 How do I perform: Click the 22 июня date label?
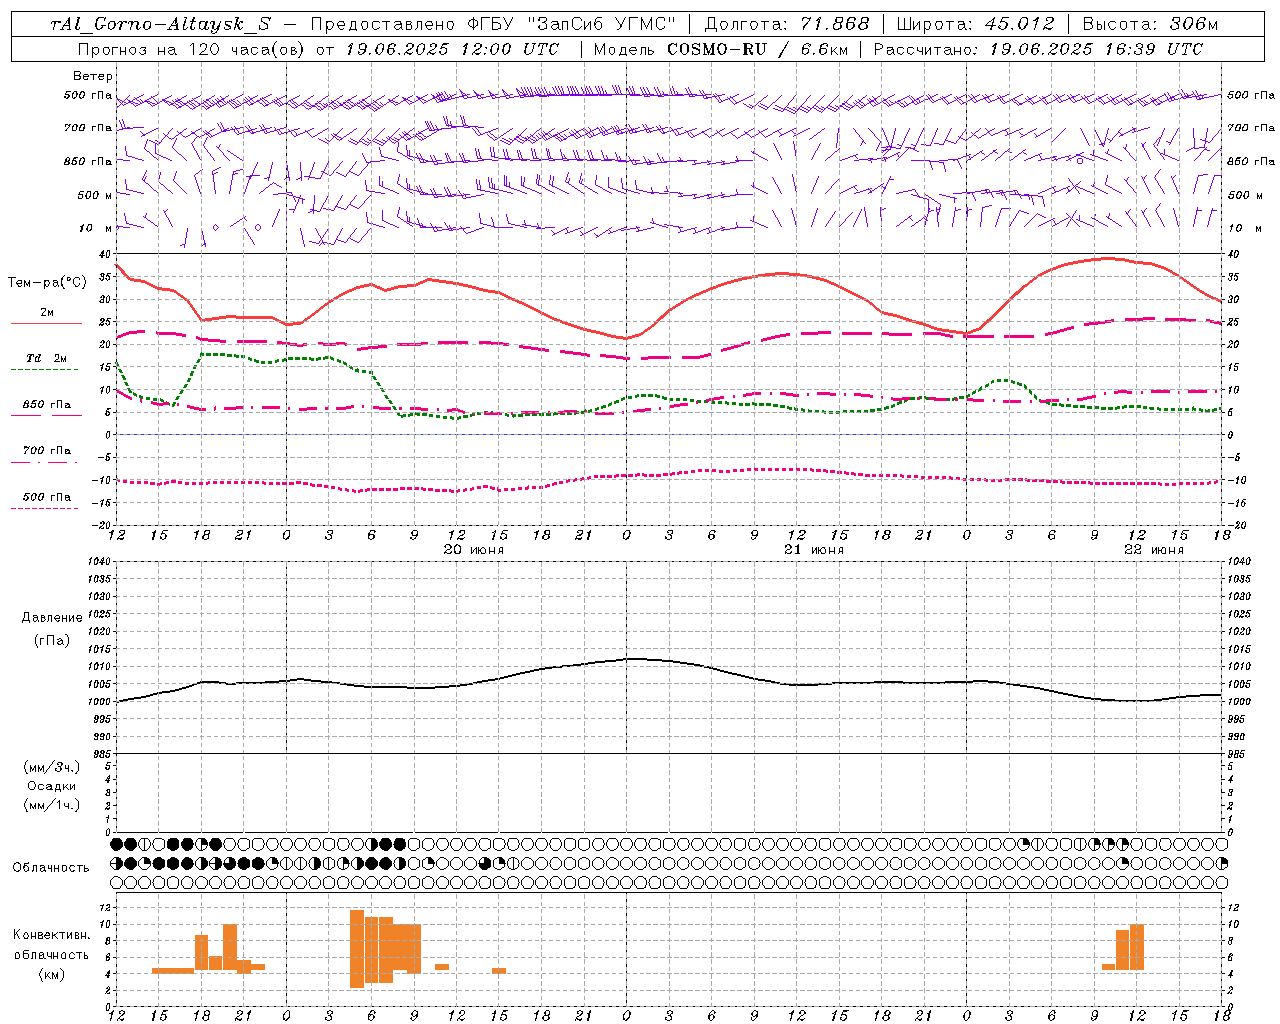tap(1154, 549)
